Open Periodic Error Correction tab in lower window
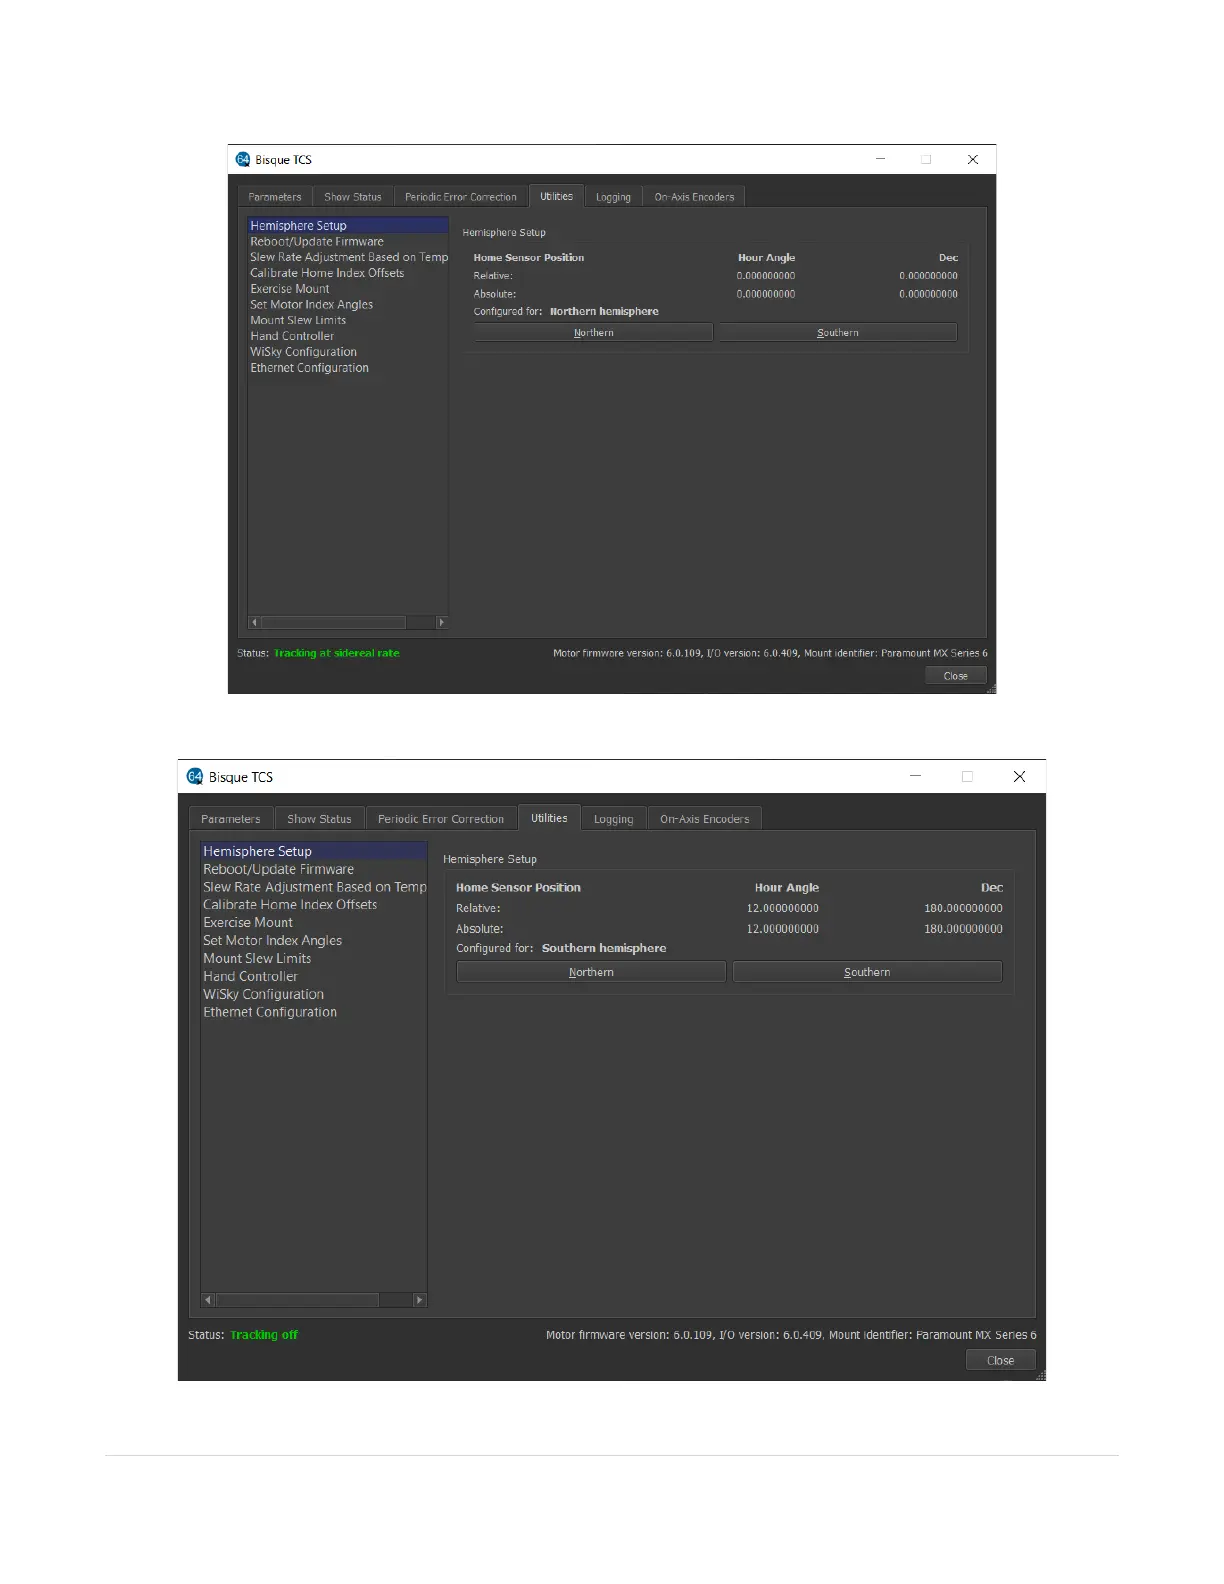 (441, 819)
